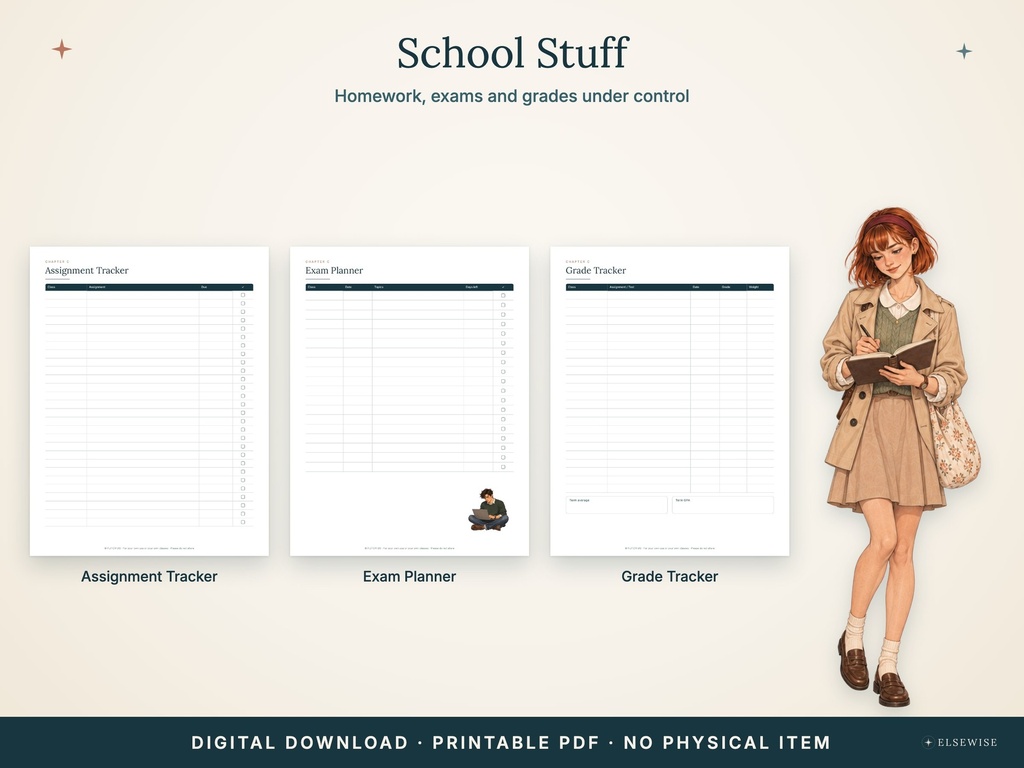Tick the last checkbox in Exam Planner
The height and width of the screenshot is (768, 1024).
tap(503, 467)
